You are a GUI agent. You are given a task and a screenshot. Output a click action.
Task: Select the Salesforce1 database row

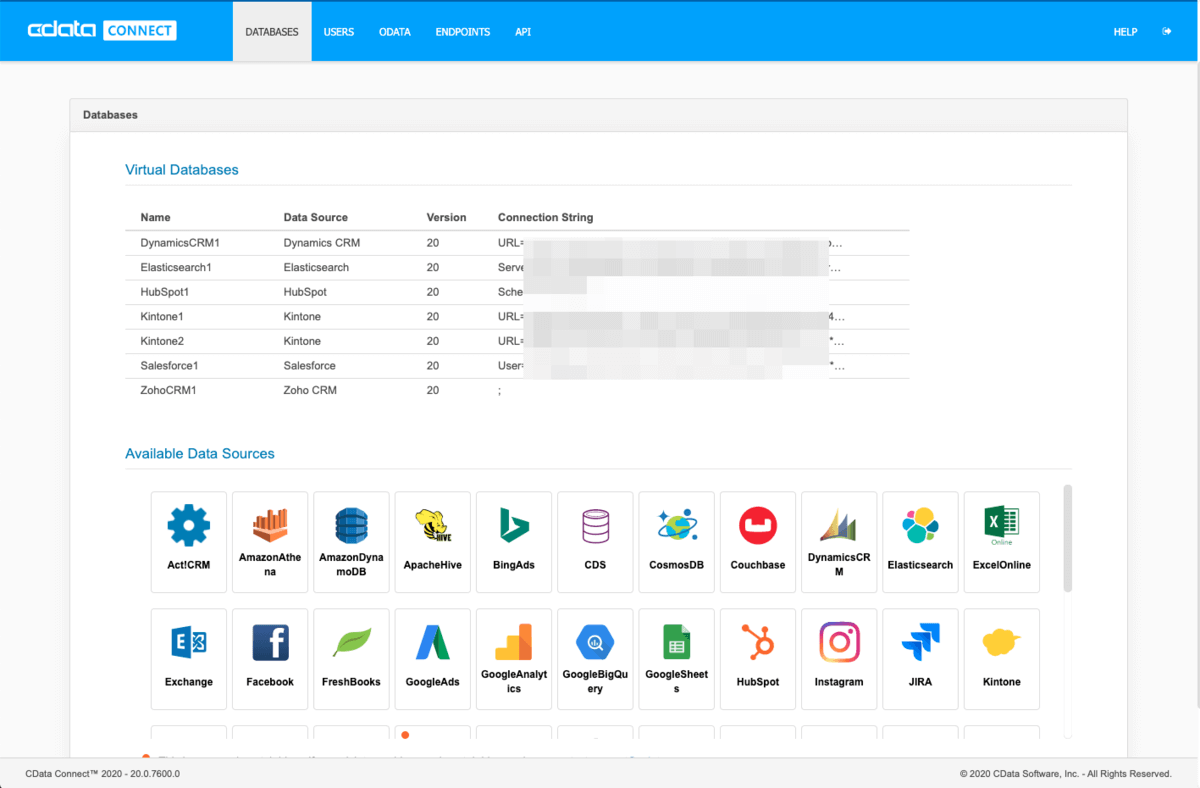coord(517,366)
